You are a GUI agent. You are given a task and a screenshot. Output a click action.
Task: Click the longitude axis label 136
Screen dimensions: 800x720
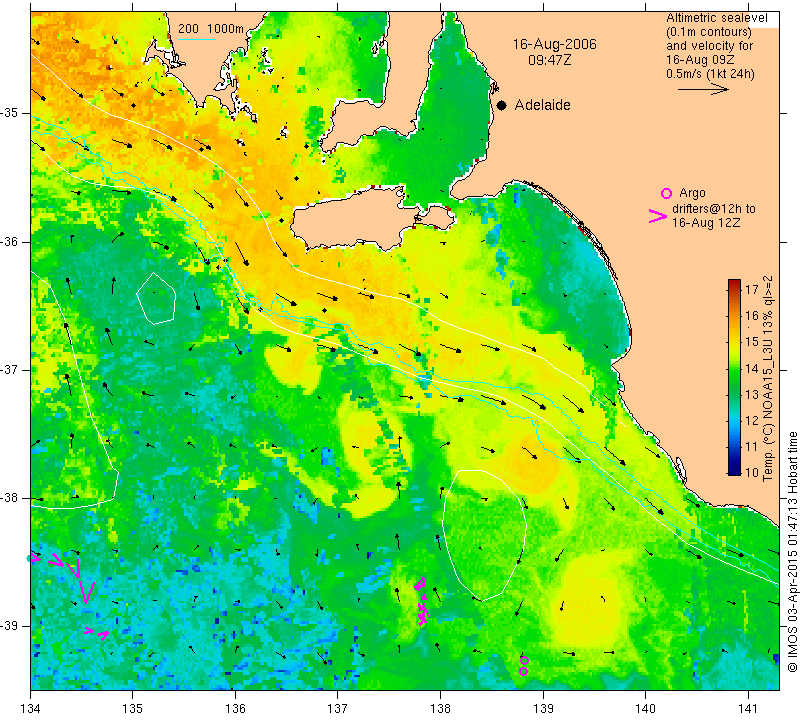point(235,708)
